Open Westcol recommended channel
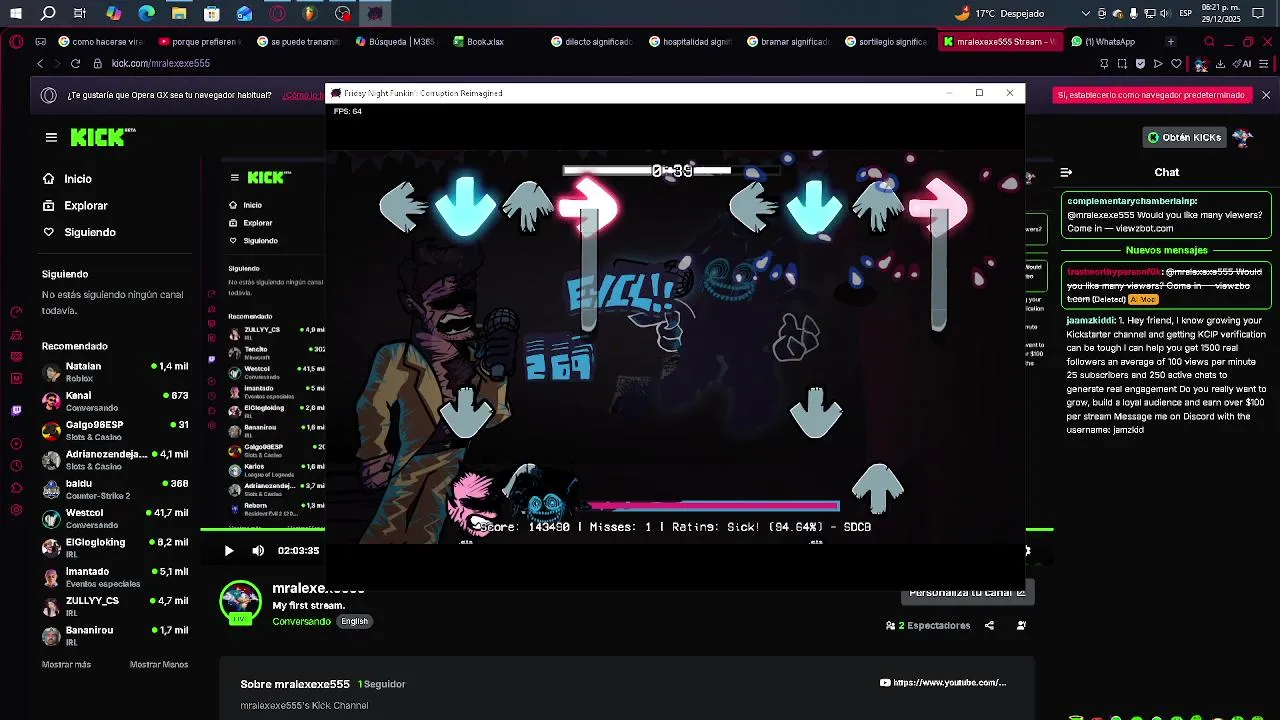The width and height of the screenshot is (1280, 720). click(115, 519)
